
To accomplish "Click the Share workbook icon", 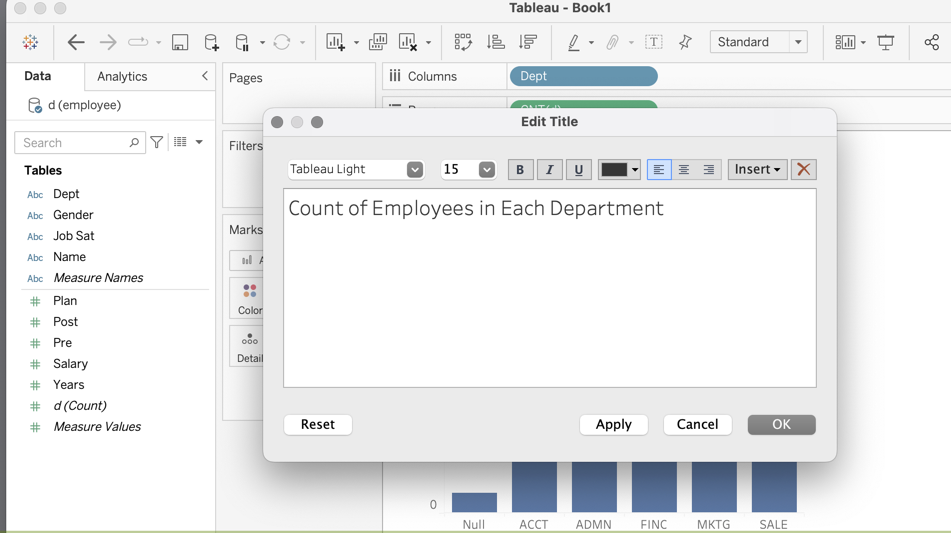I will tap(931, 43).
